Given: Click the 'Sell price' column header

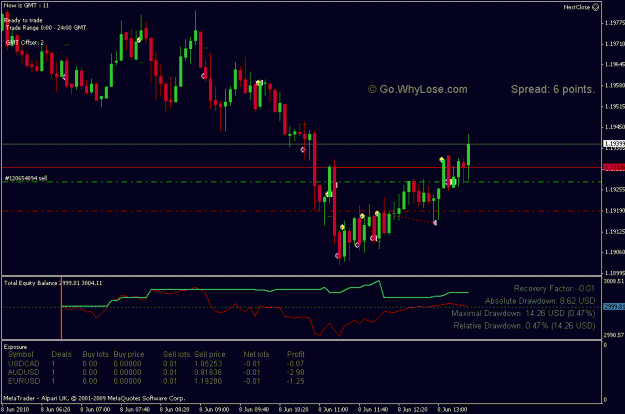Looking at the screenshot, I should (x=210, y=354).
